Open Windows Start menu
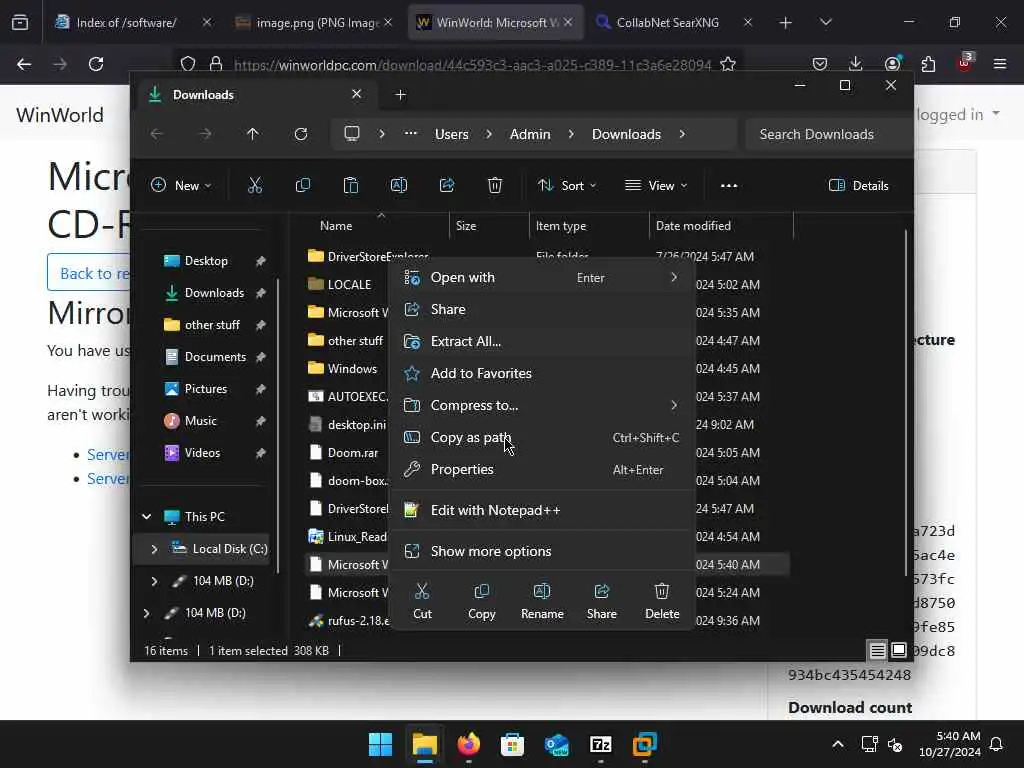The image size is (1024, 768). pyautogui.click(x=380, y=744)
